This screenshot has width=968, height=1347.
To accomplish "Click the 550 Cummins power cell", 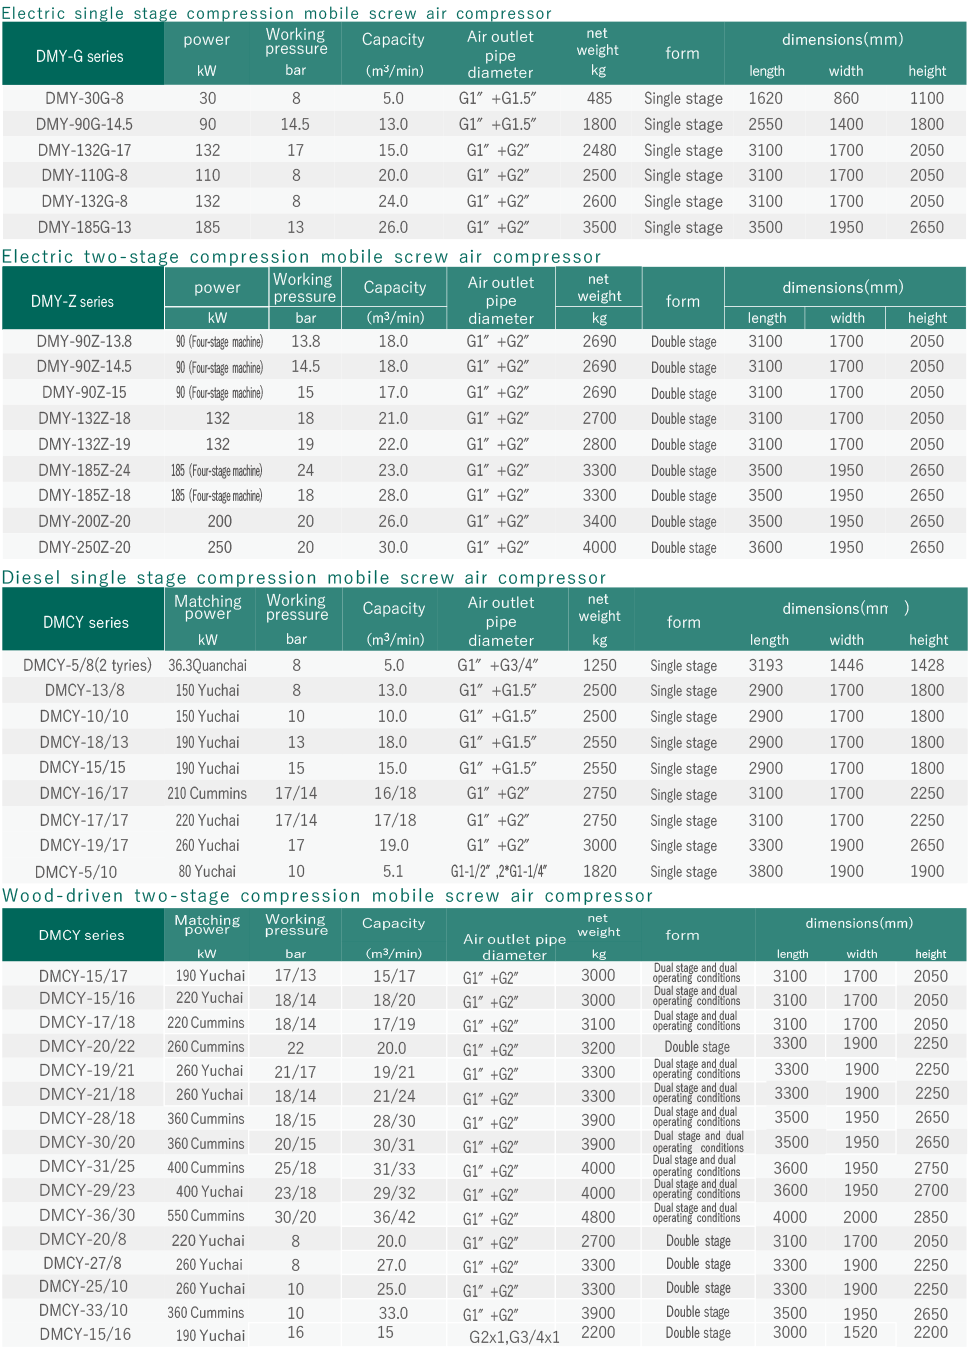I will click(206, 1216).
